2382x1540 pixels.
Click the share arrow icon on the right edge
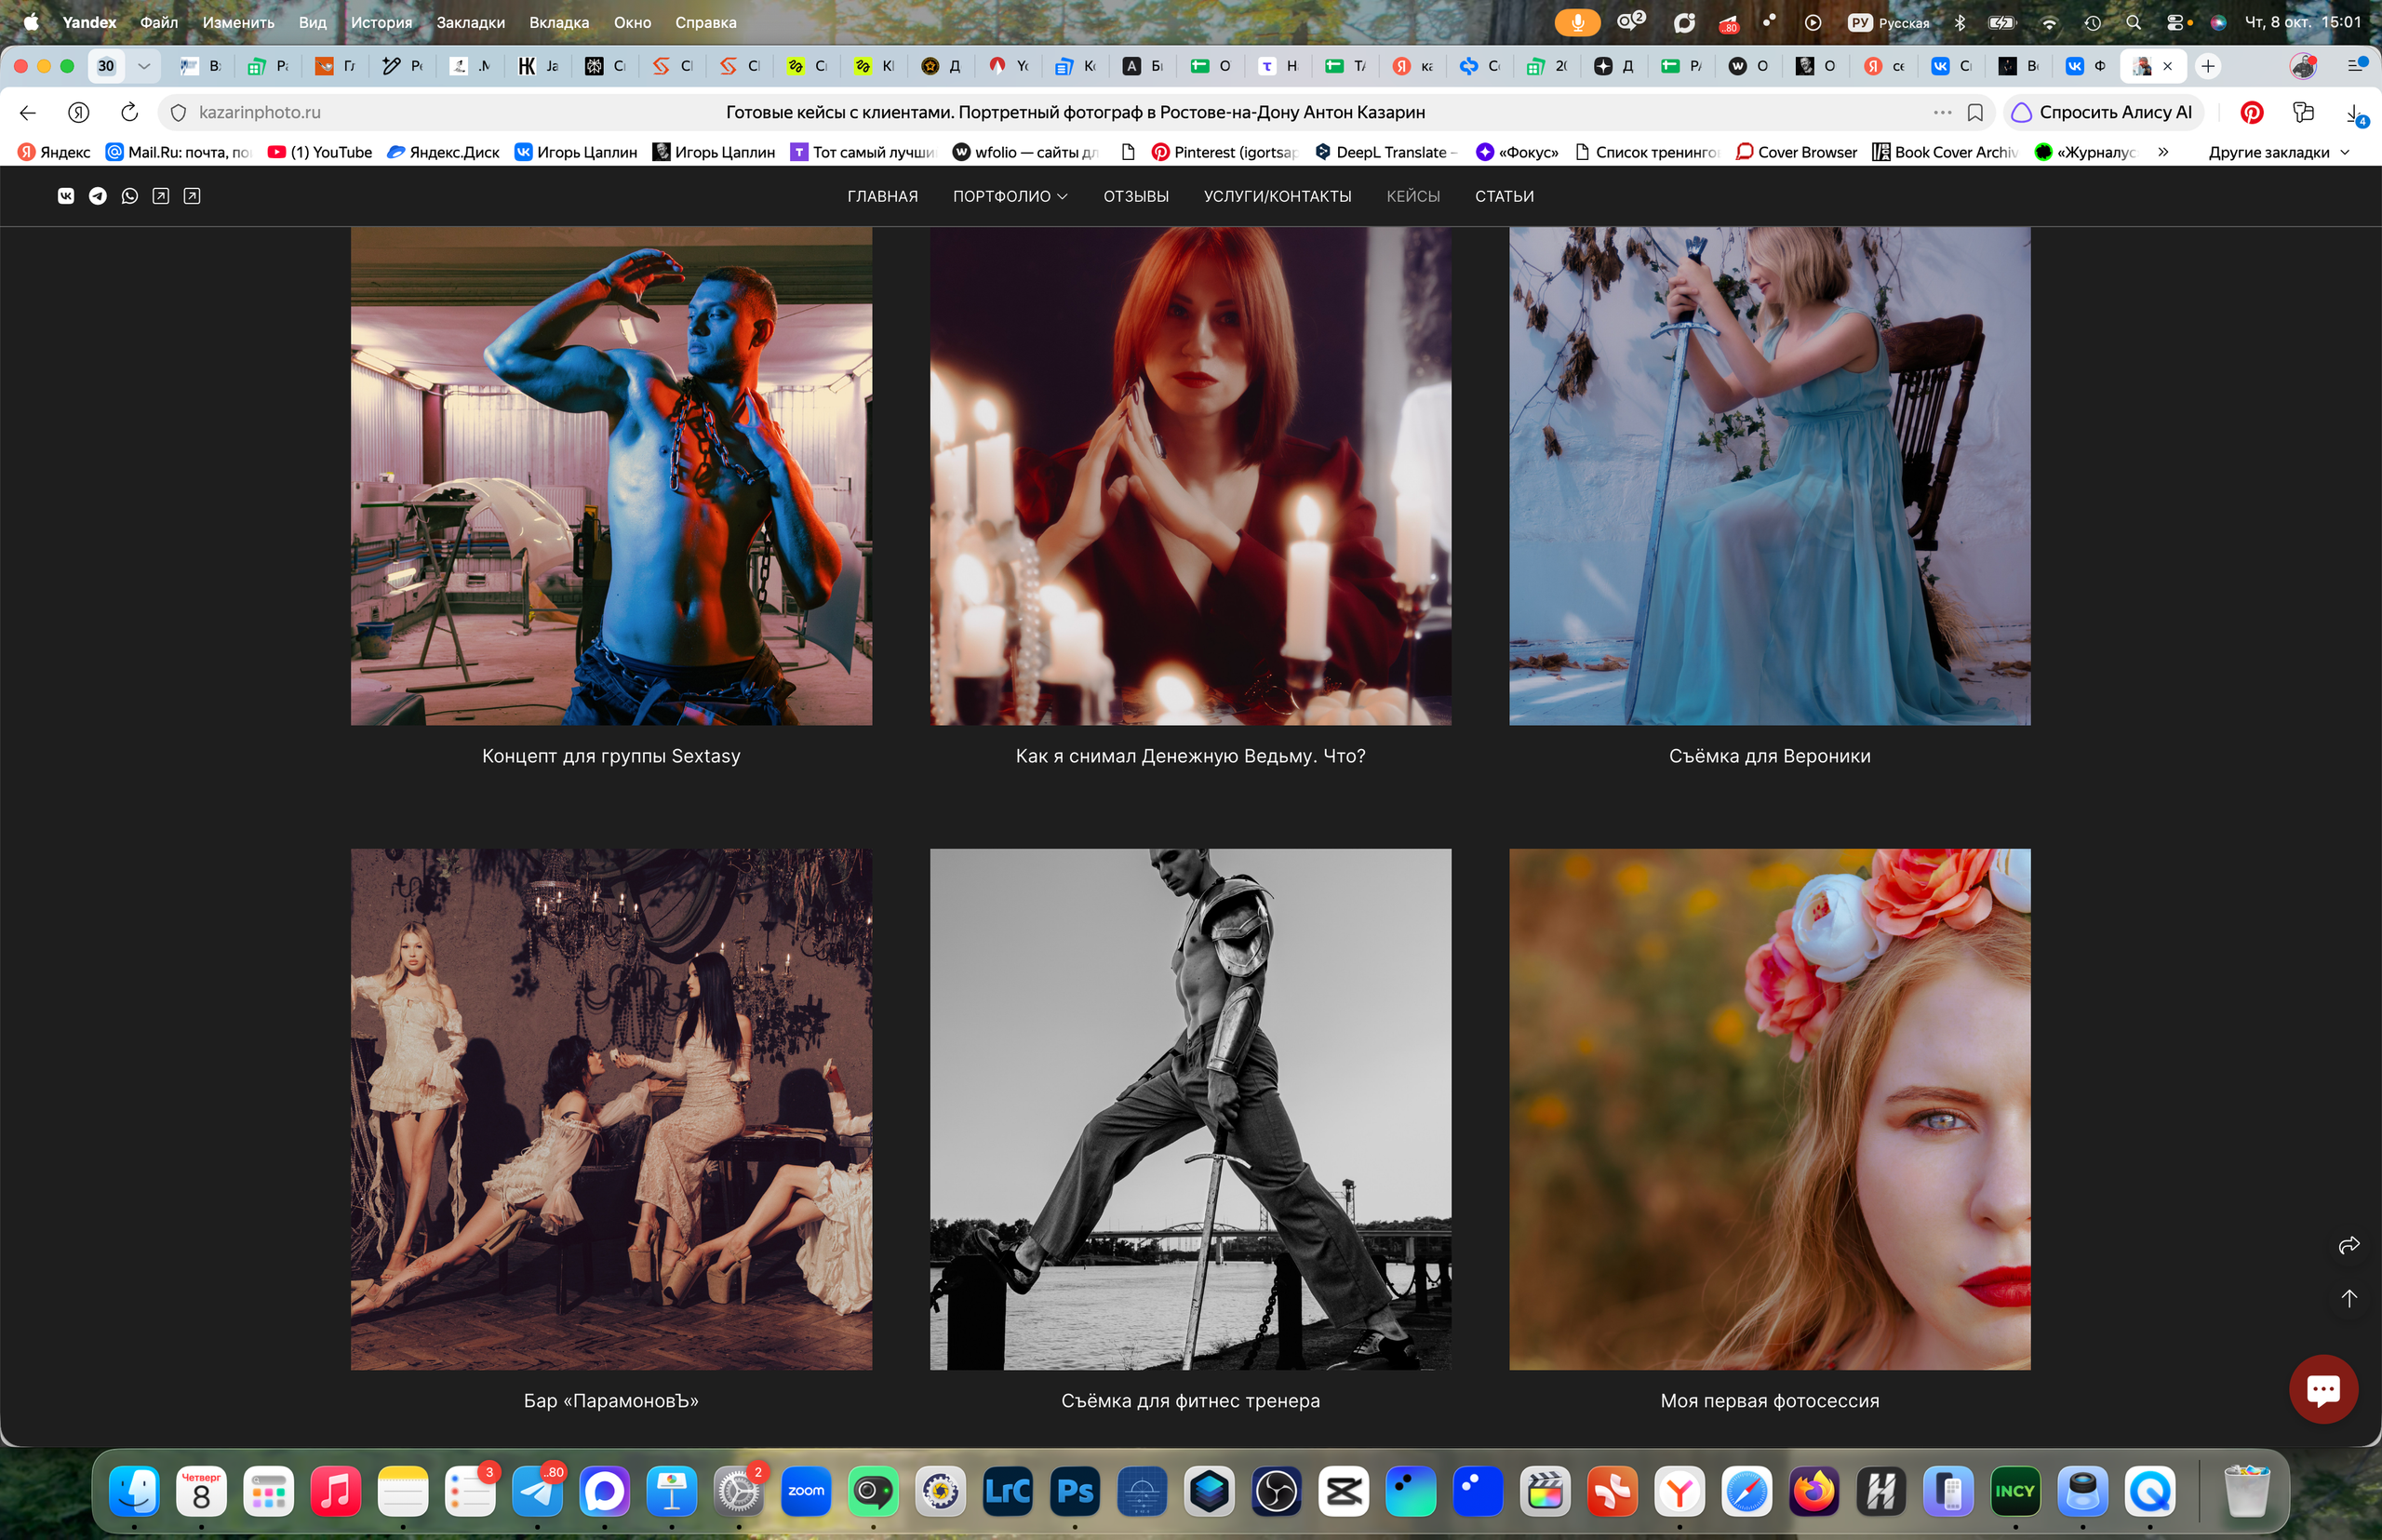(x=2349, y=1245)
